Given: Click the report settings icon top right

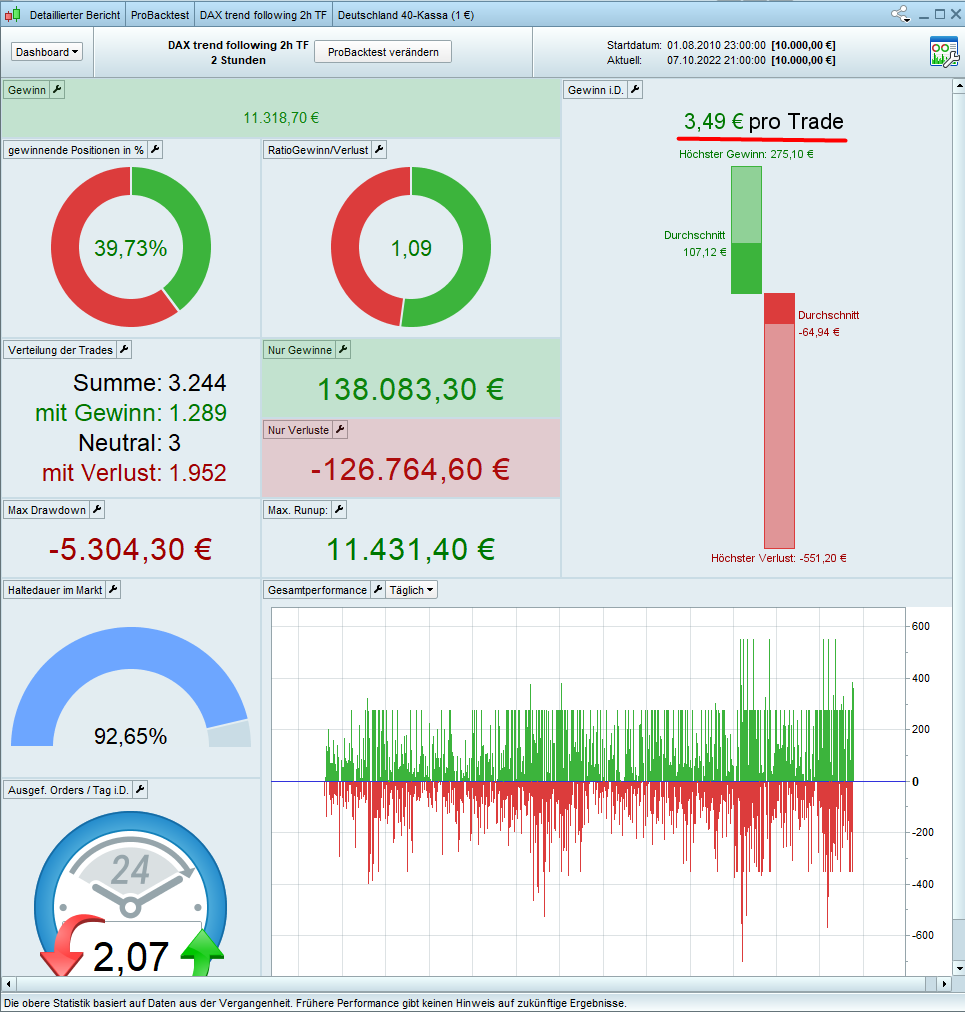Looking at the screenshot, I should coord(944,52).
